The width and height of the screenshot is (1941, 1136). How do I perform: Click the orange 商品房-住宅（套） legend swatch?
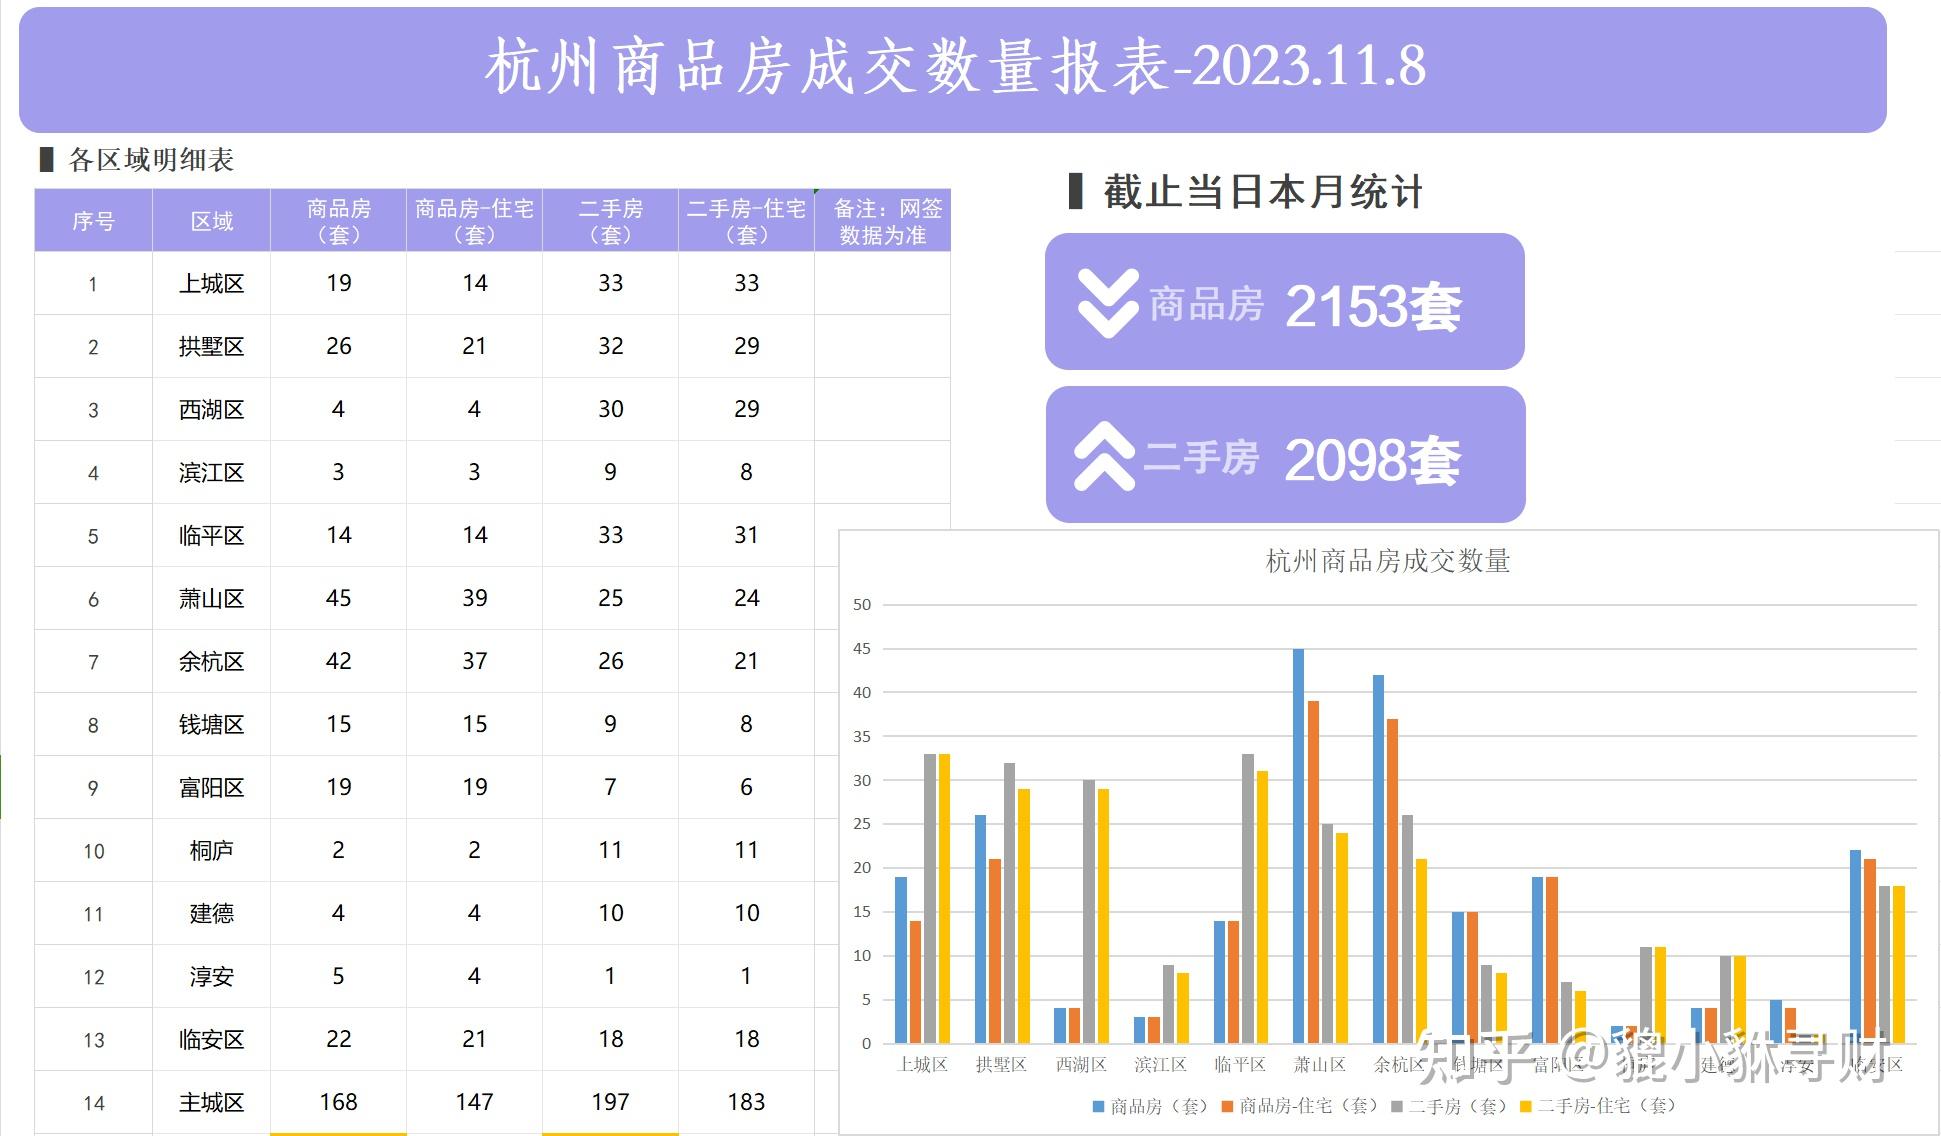pyautogui.click(x=1227, y=1106)
